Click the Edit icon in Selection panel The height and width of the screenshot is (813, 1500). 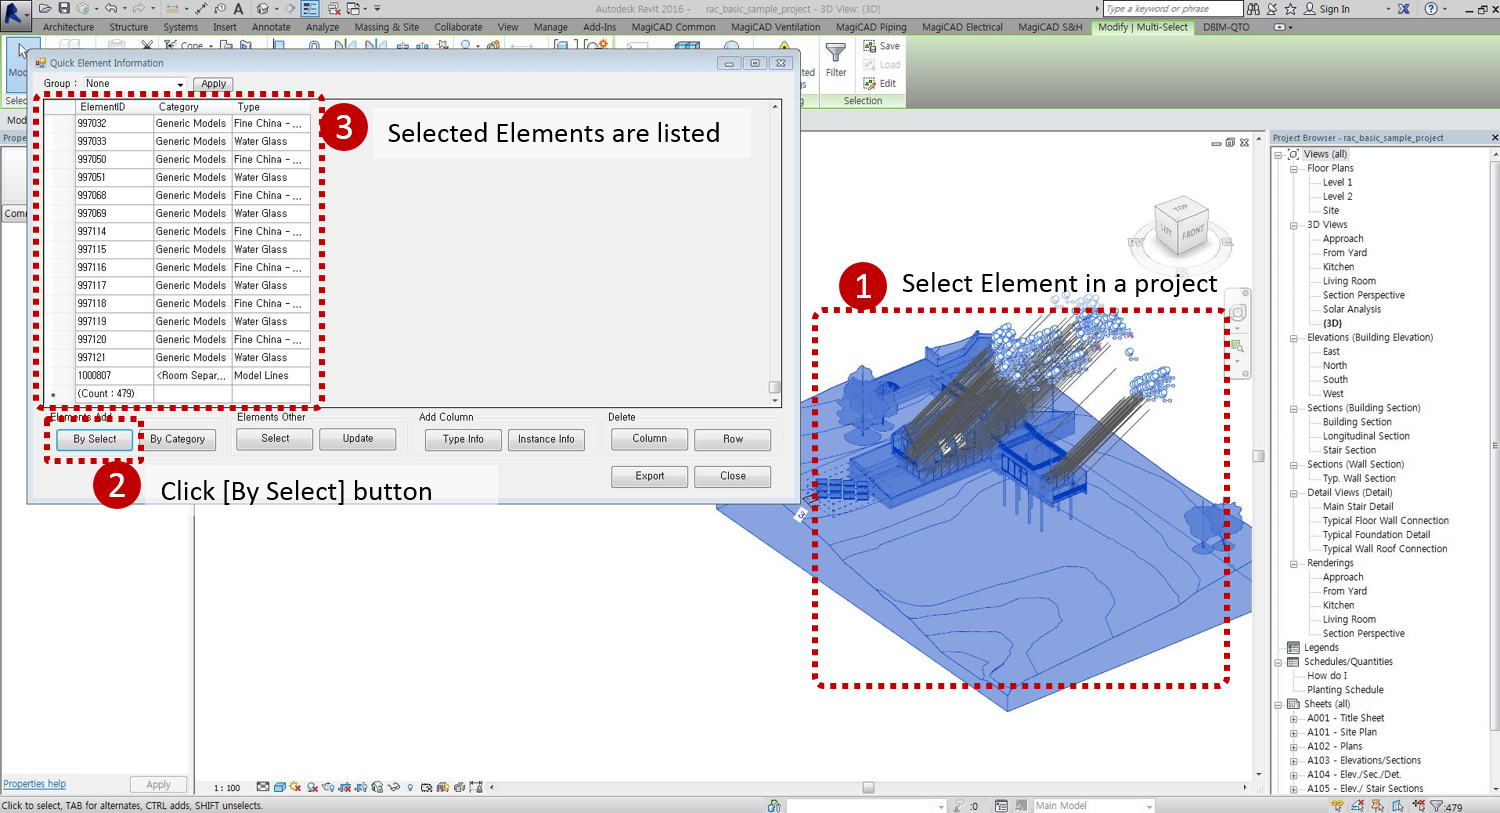tap(869, 83)
